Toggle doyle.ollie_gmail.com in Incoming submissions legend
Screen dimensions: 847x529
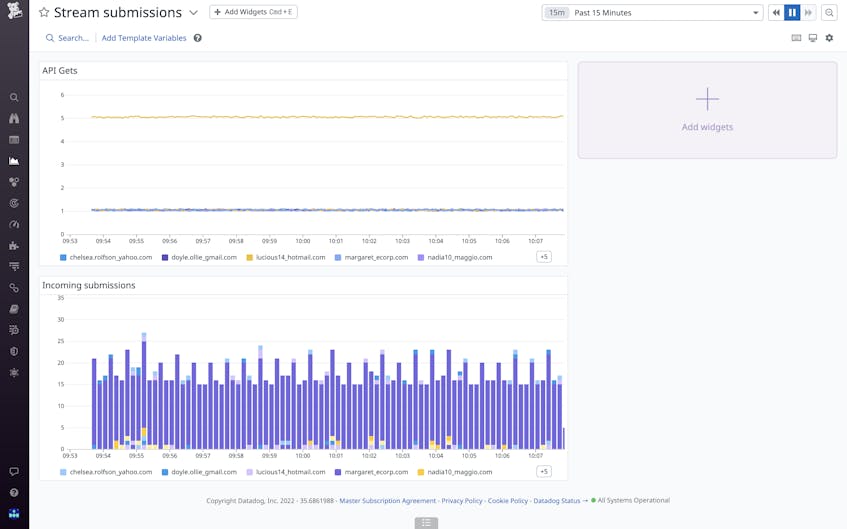[199, 472]
